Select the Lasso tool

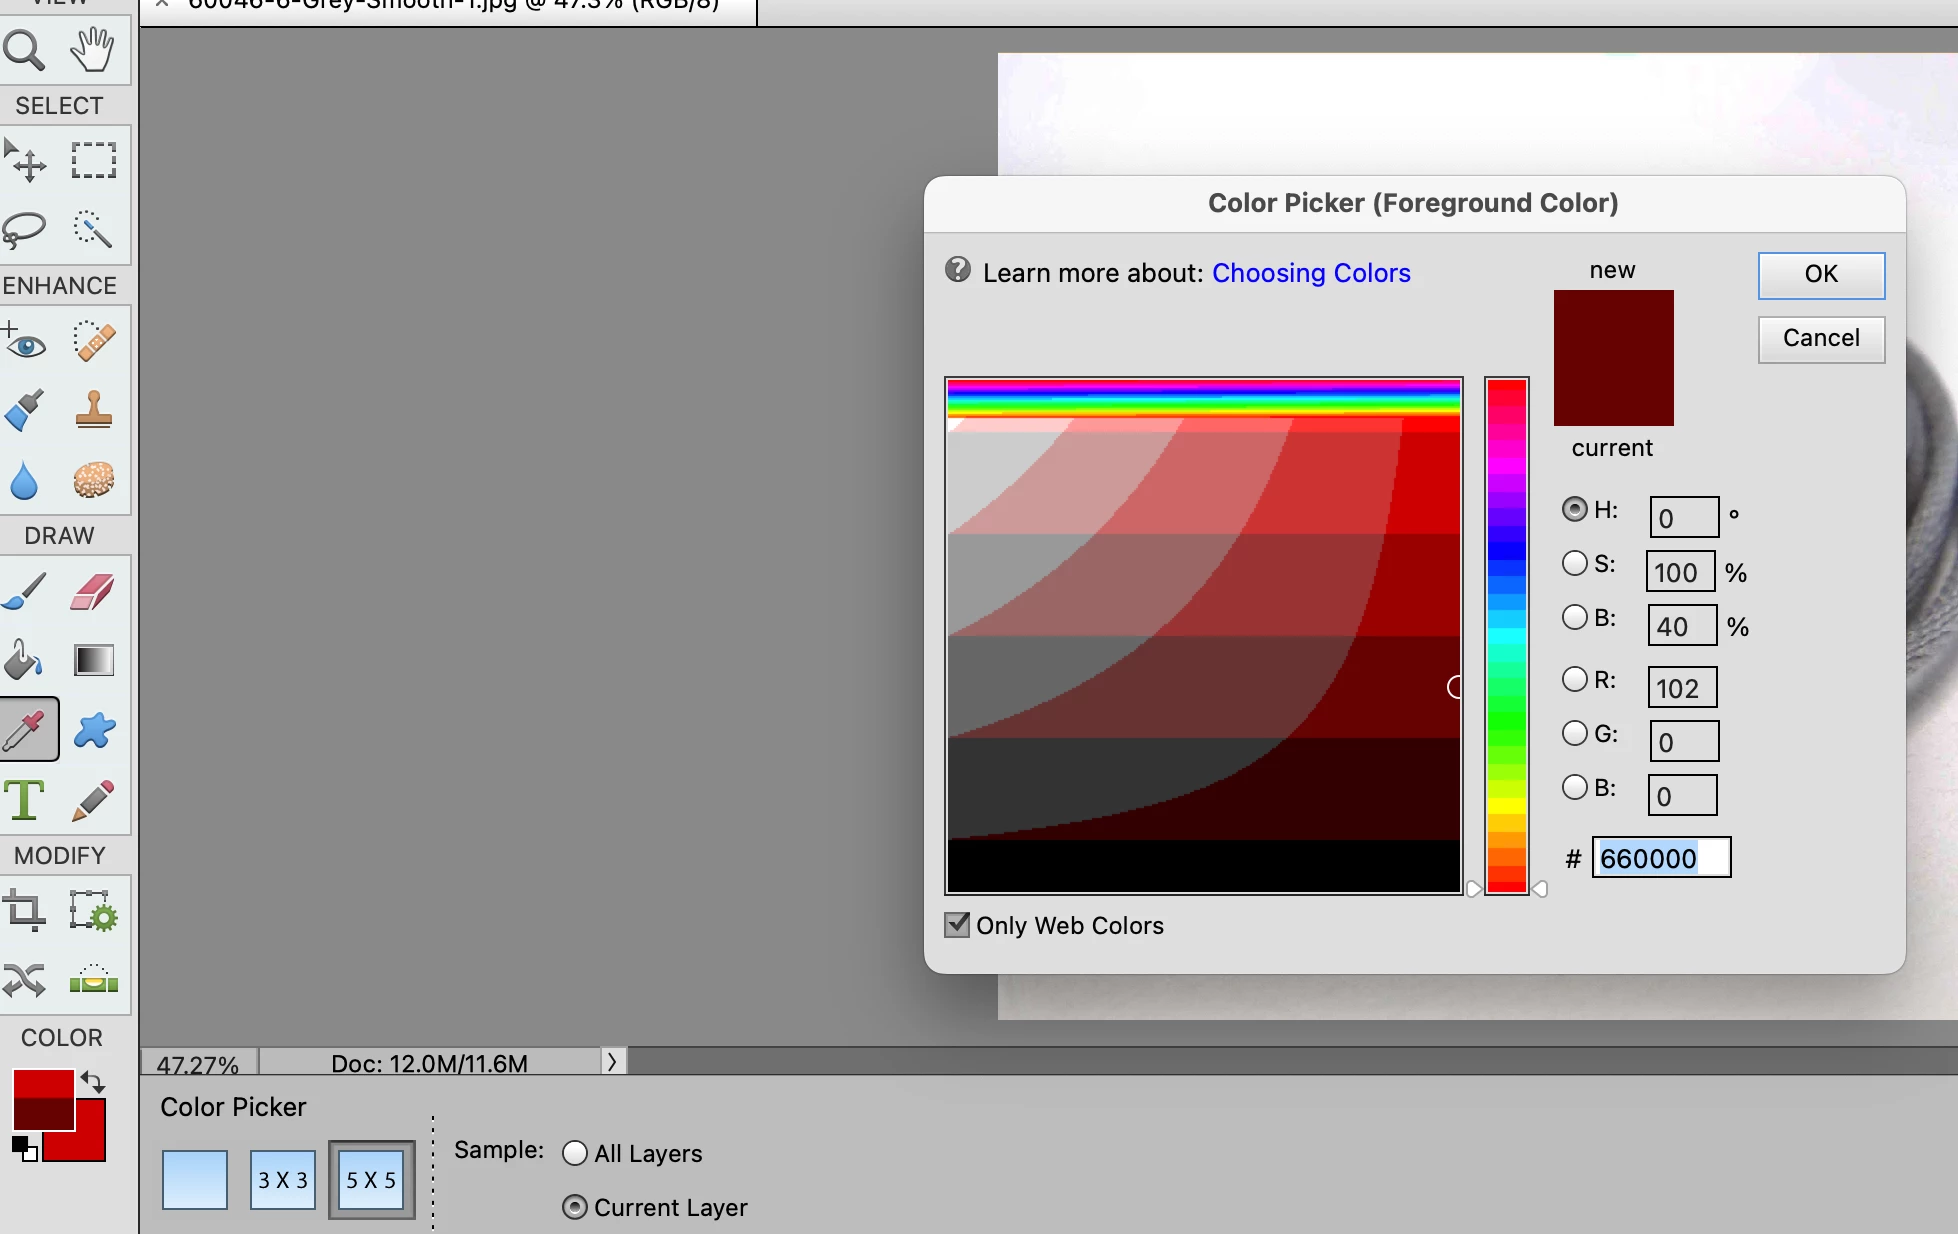coord(25,230)
